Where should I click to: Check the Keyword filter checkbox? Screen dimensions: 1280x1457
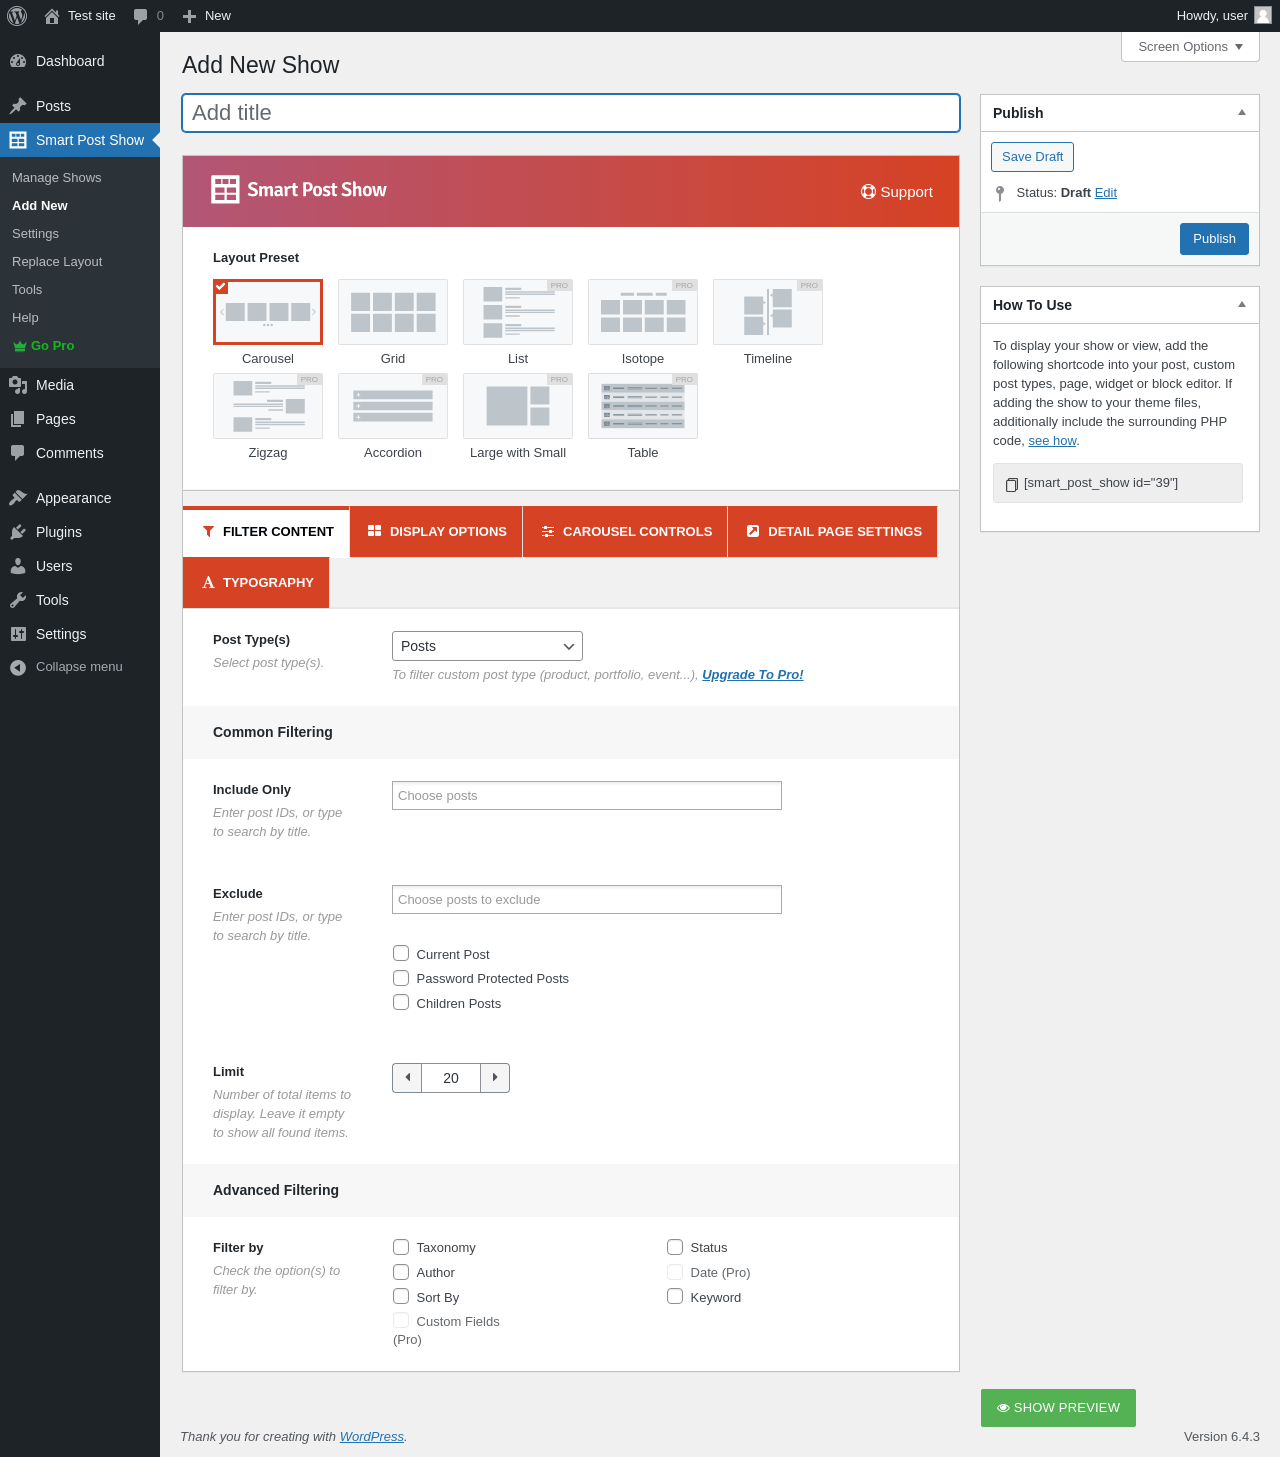coord(675,1296)
